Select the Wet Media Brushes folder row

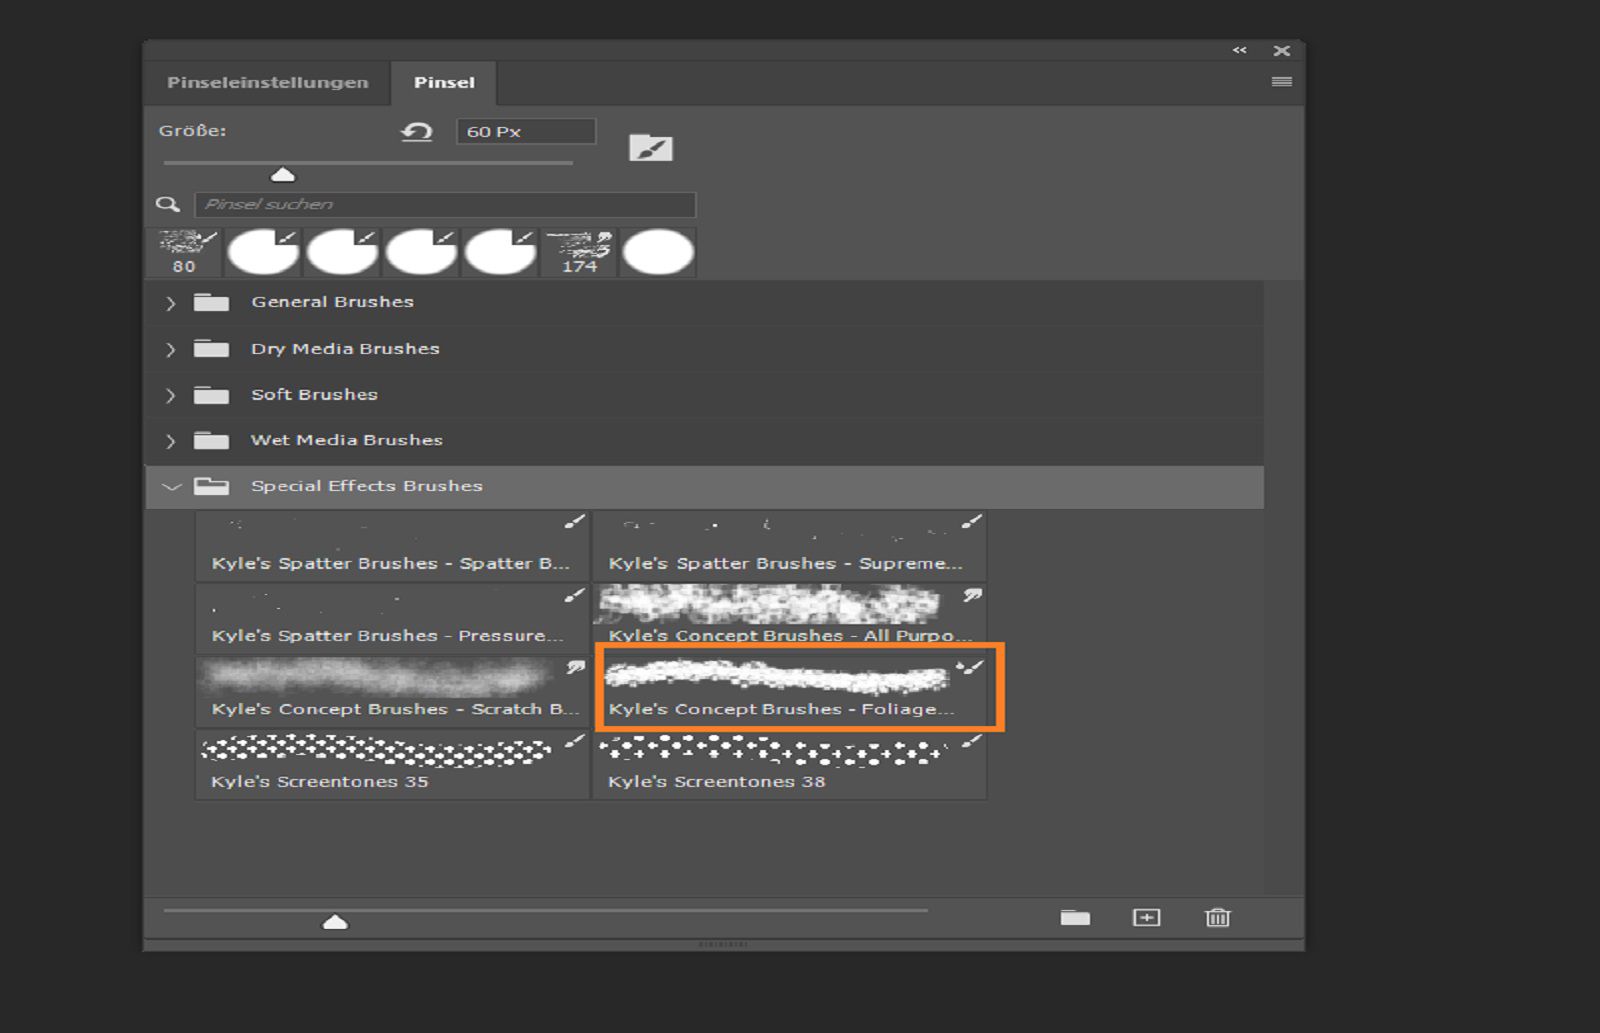705,440
